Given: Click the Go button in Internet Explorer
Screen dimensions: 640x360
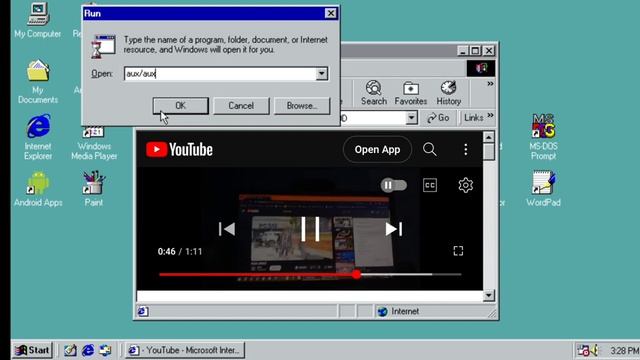Looking at the screenshot, I should coord(438,118).
